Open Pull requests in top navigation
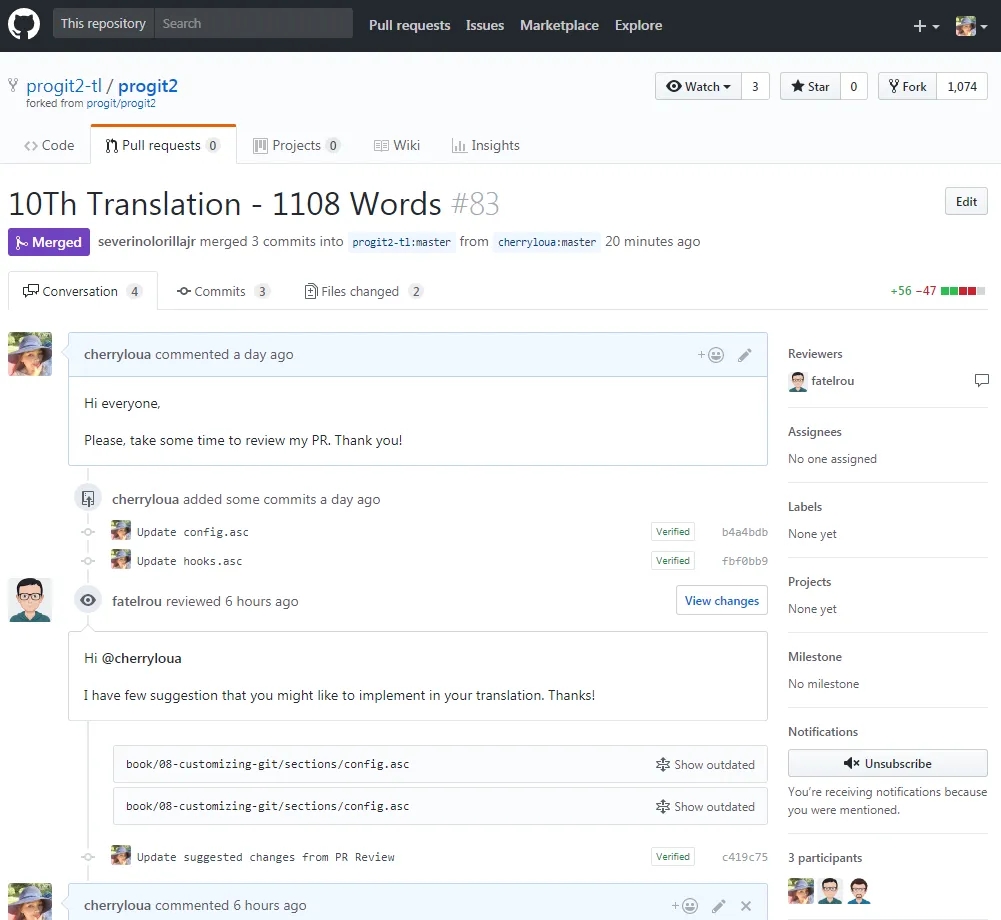 pos(409,26)
